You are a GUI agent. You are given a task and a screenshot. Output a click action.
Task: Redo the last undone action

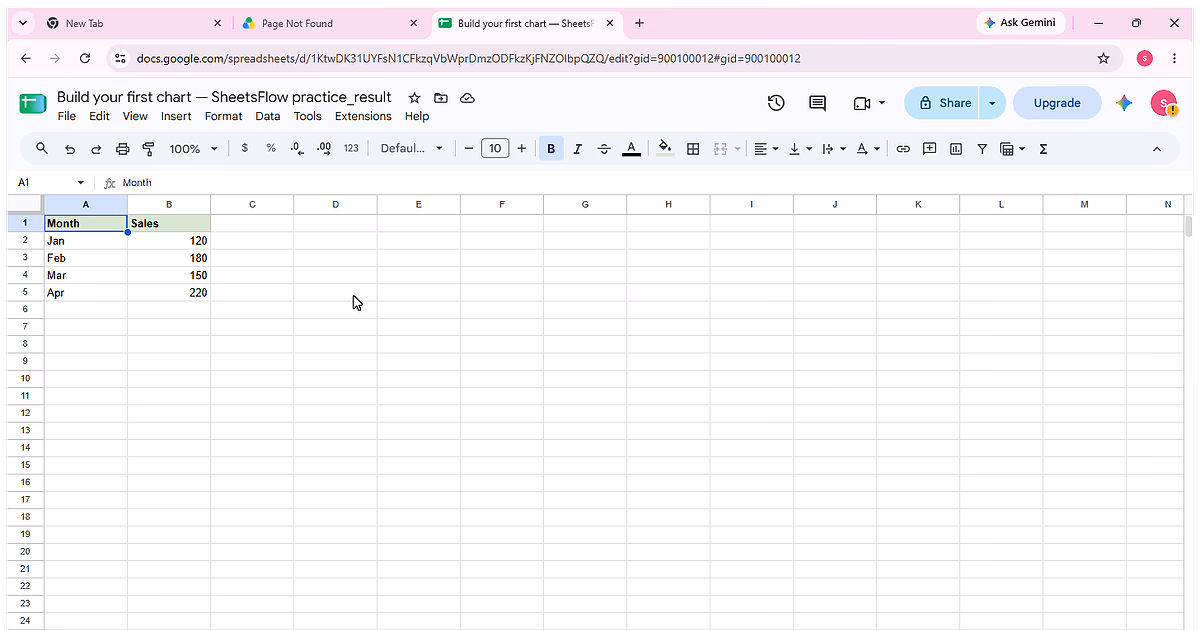pos(96,148)
